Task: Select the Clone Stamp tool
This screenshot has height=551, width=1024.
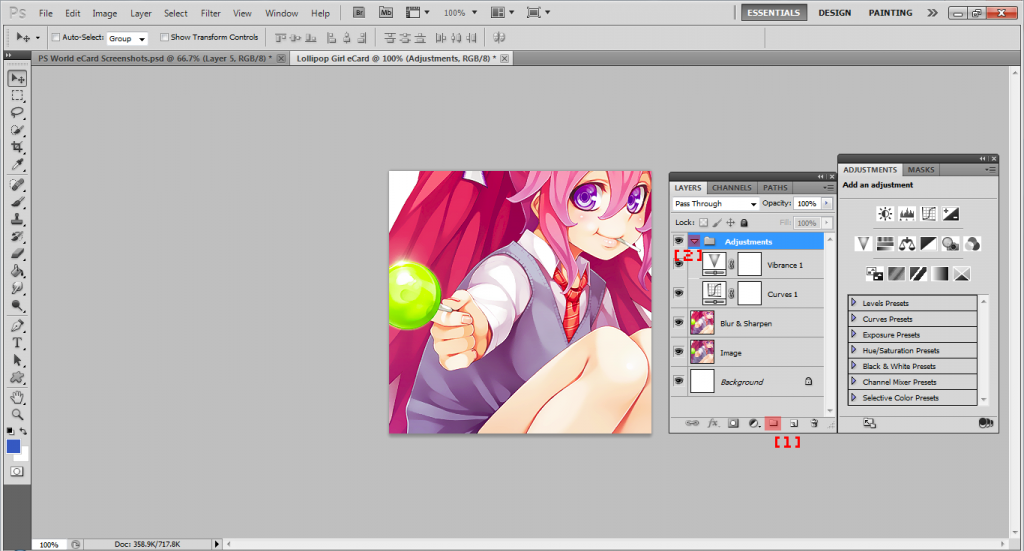Action: [x=18, y=219]
